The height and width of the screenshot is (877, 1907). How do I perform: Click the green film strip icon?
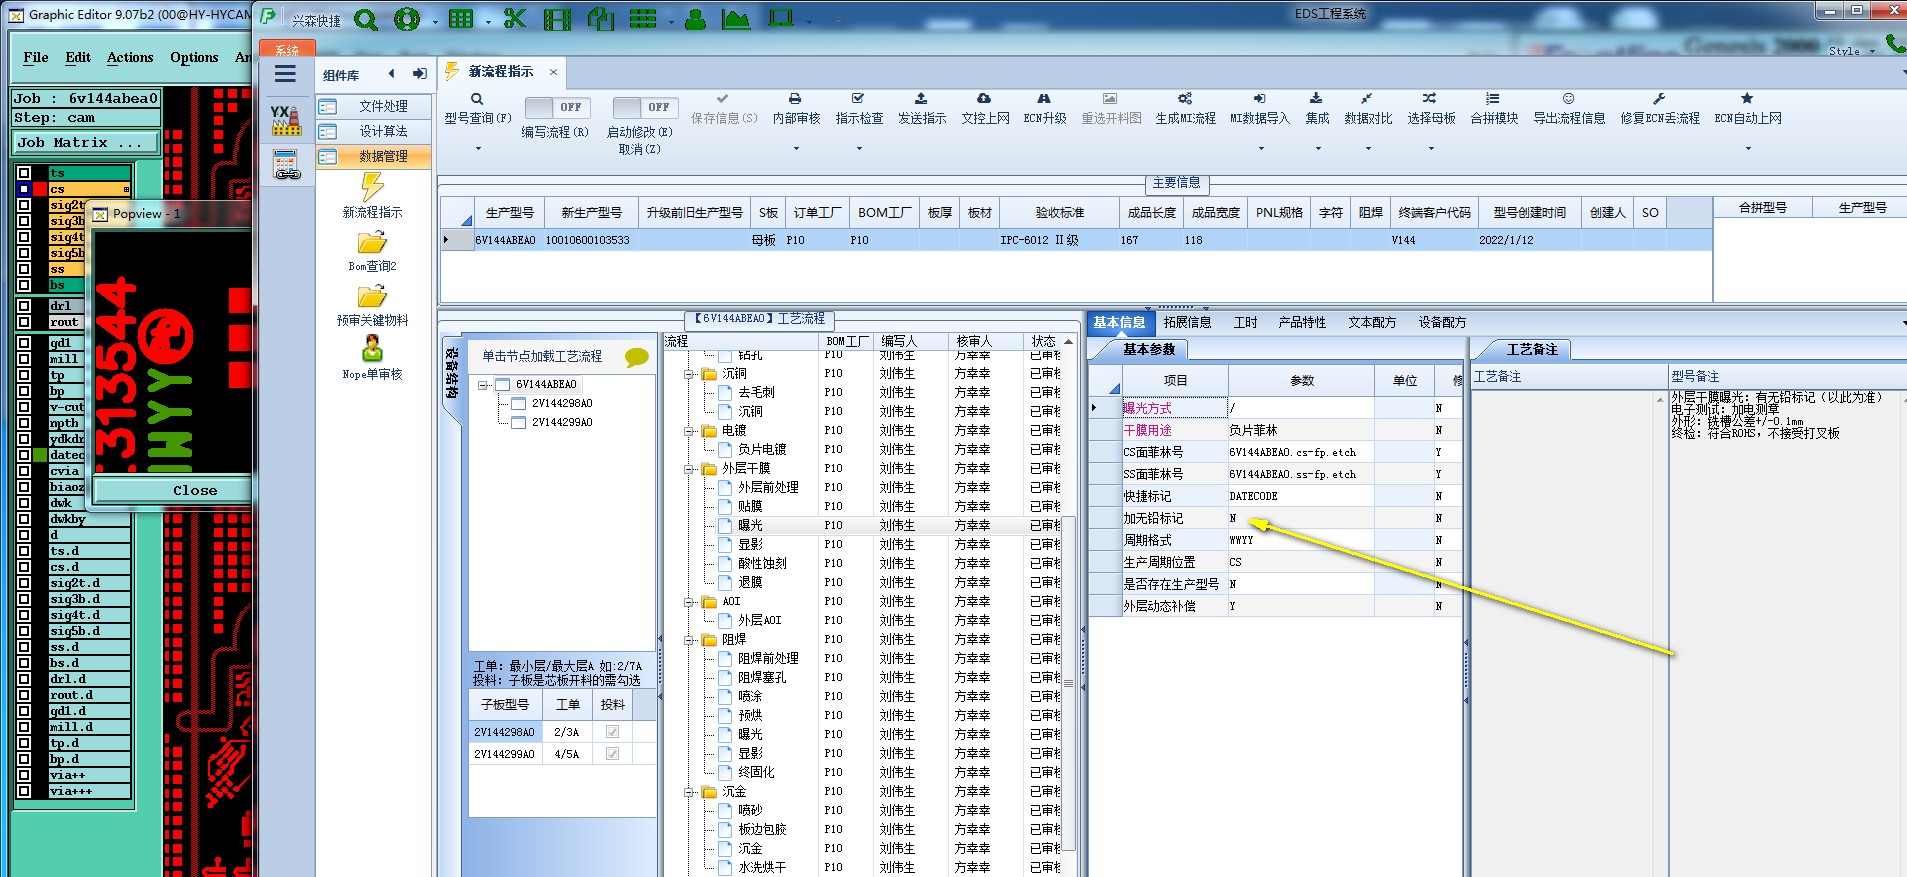tap(557, 19)
